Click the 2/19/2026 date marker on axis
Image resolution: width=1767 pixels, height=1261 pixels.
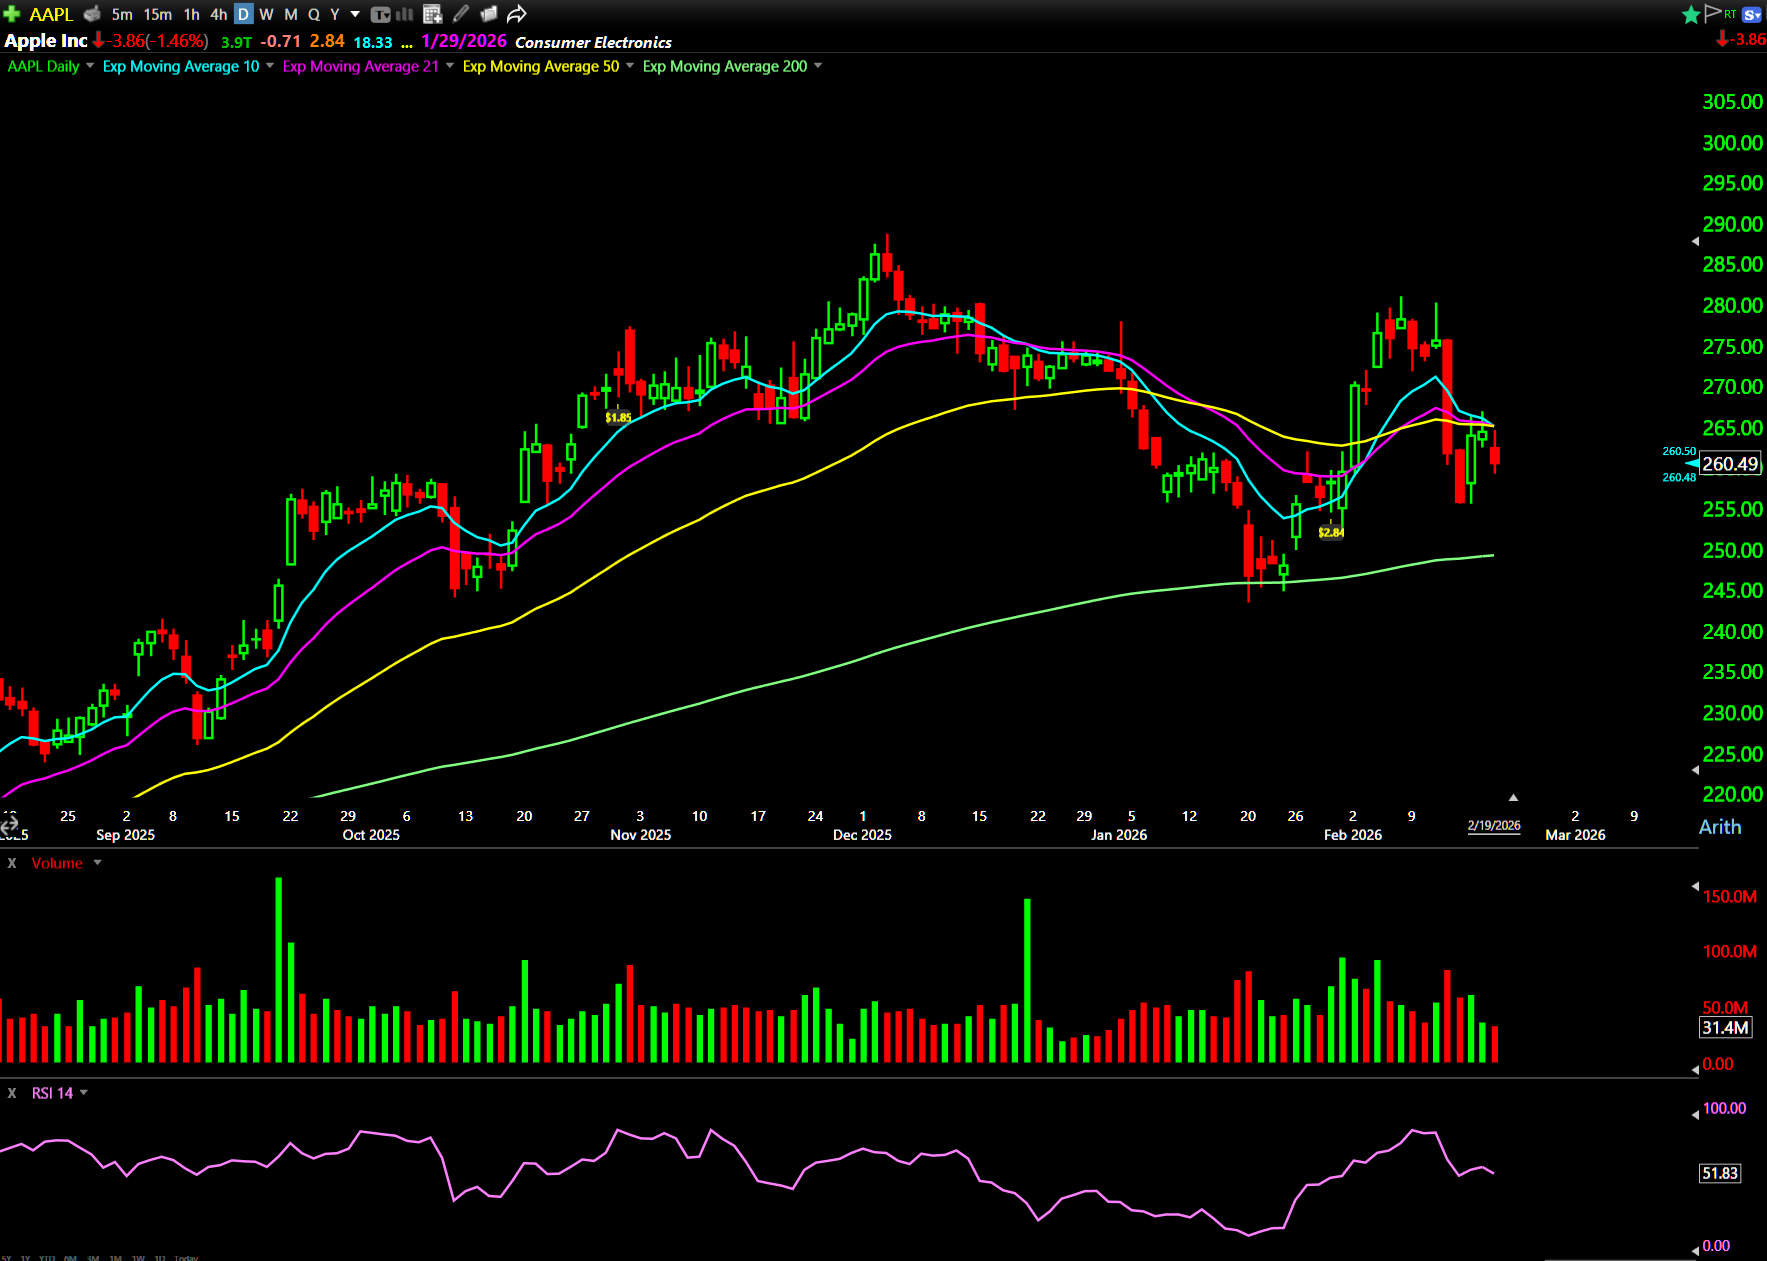[1493, 825]
